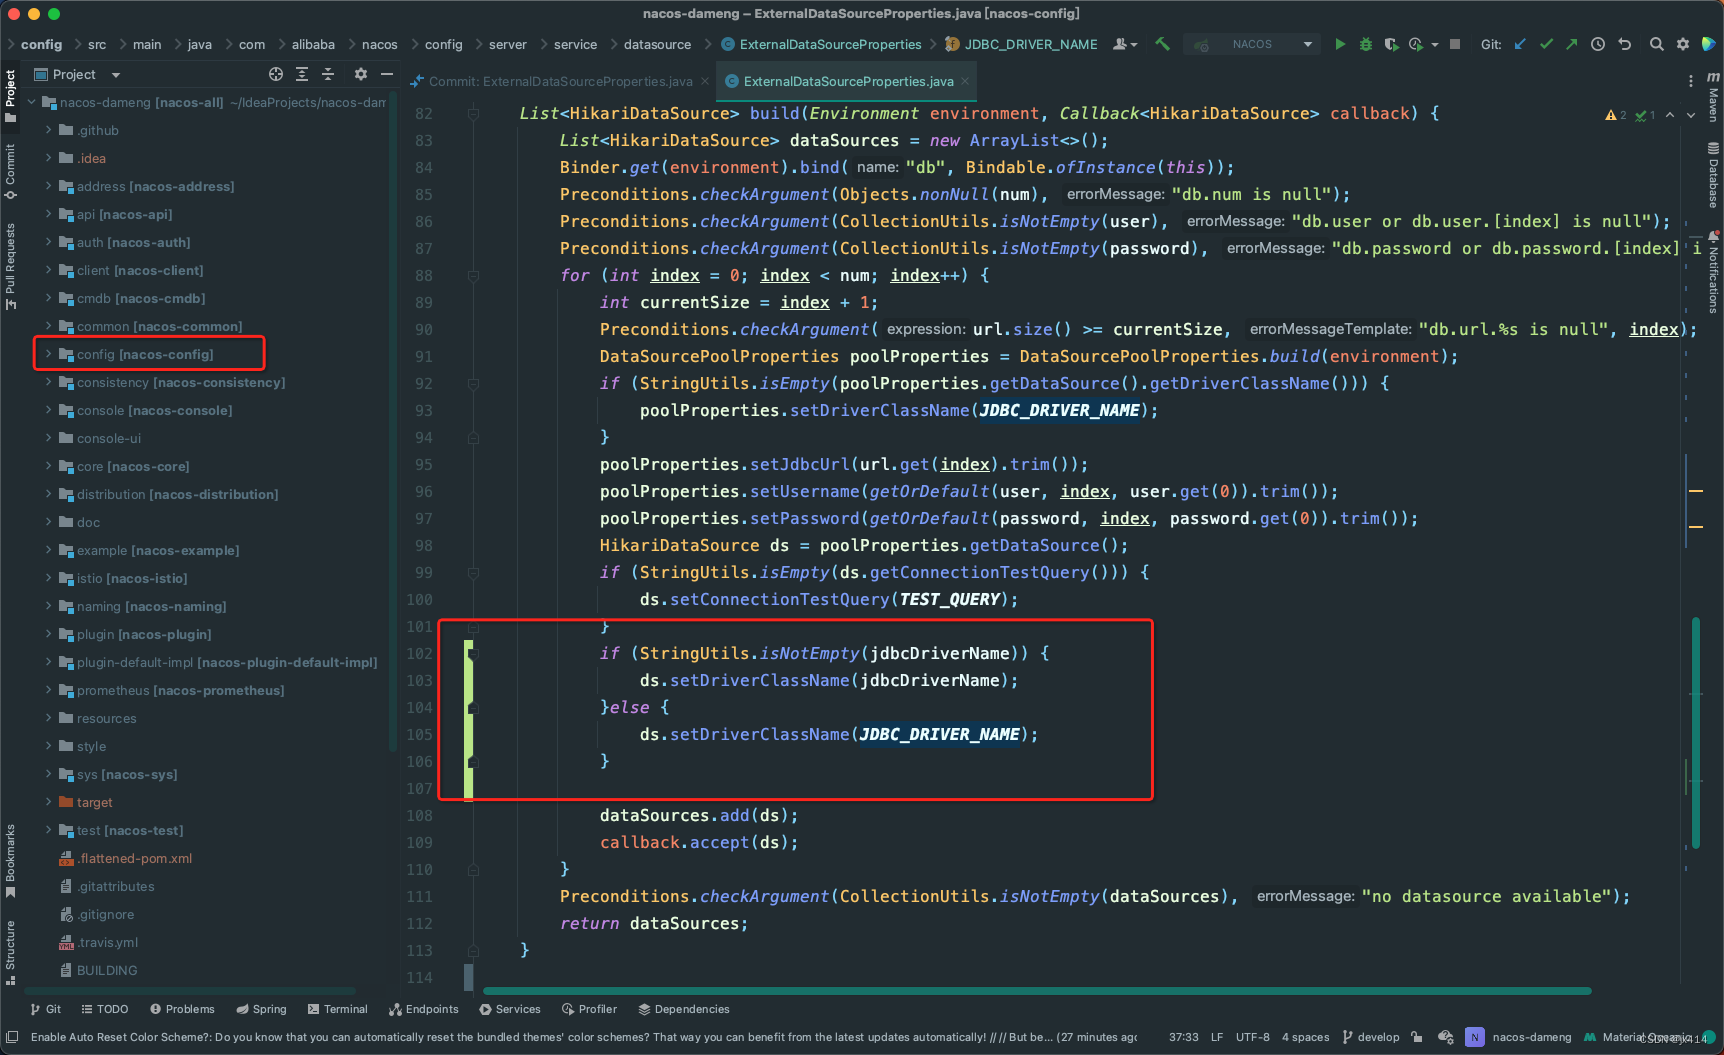Open the Structure side panel

10,952
